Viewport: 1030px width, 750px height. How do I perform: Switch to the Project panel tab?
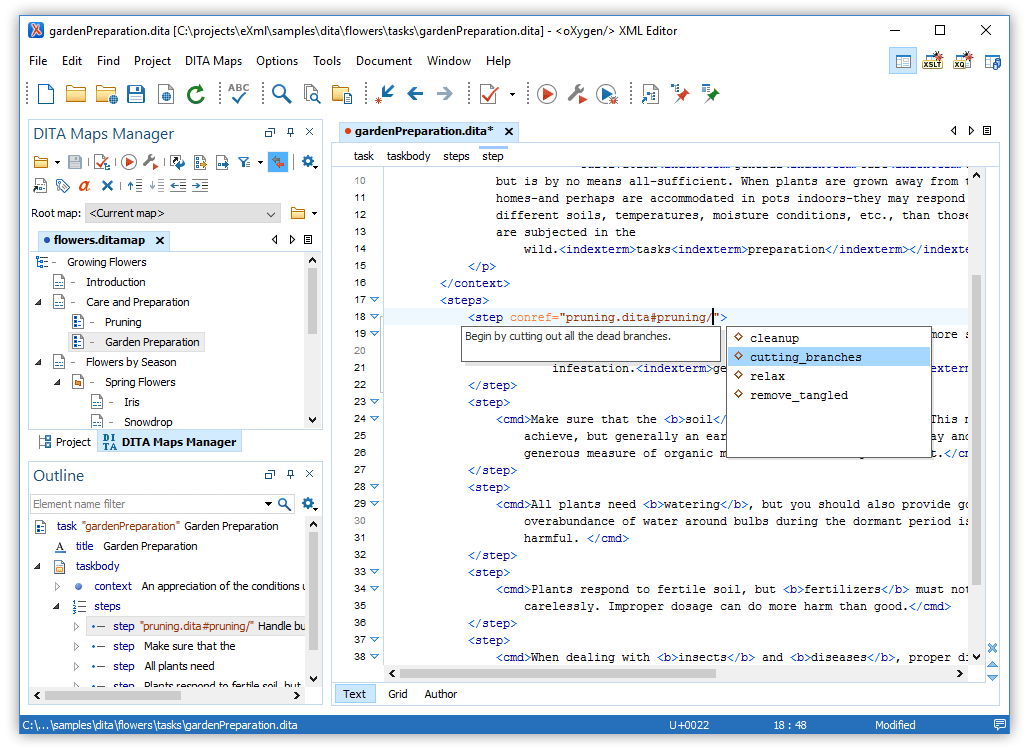[x=65, y=442]
